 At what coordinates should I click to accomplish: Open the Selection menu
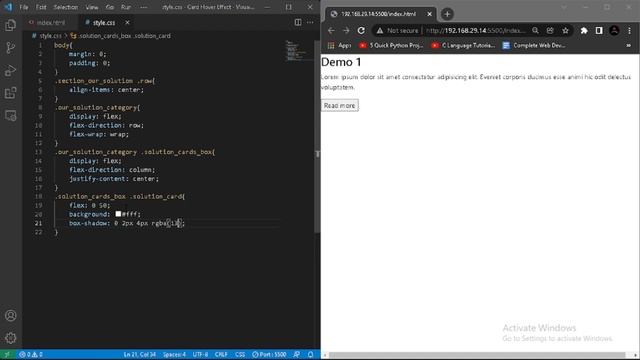click(65, 7)
